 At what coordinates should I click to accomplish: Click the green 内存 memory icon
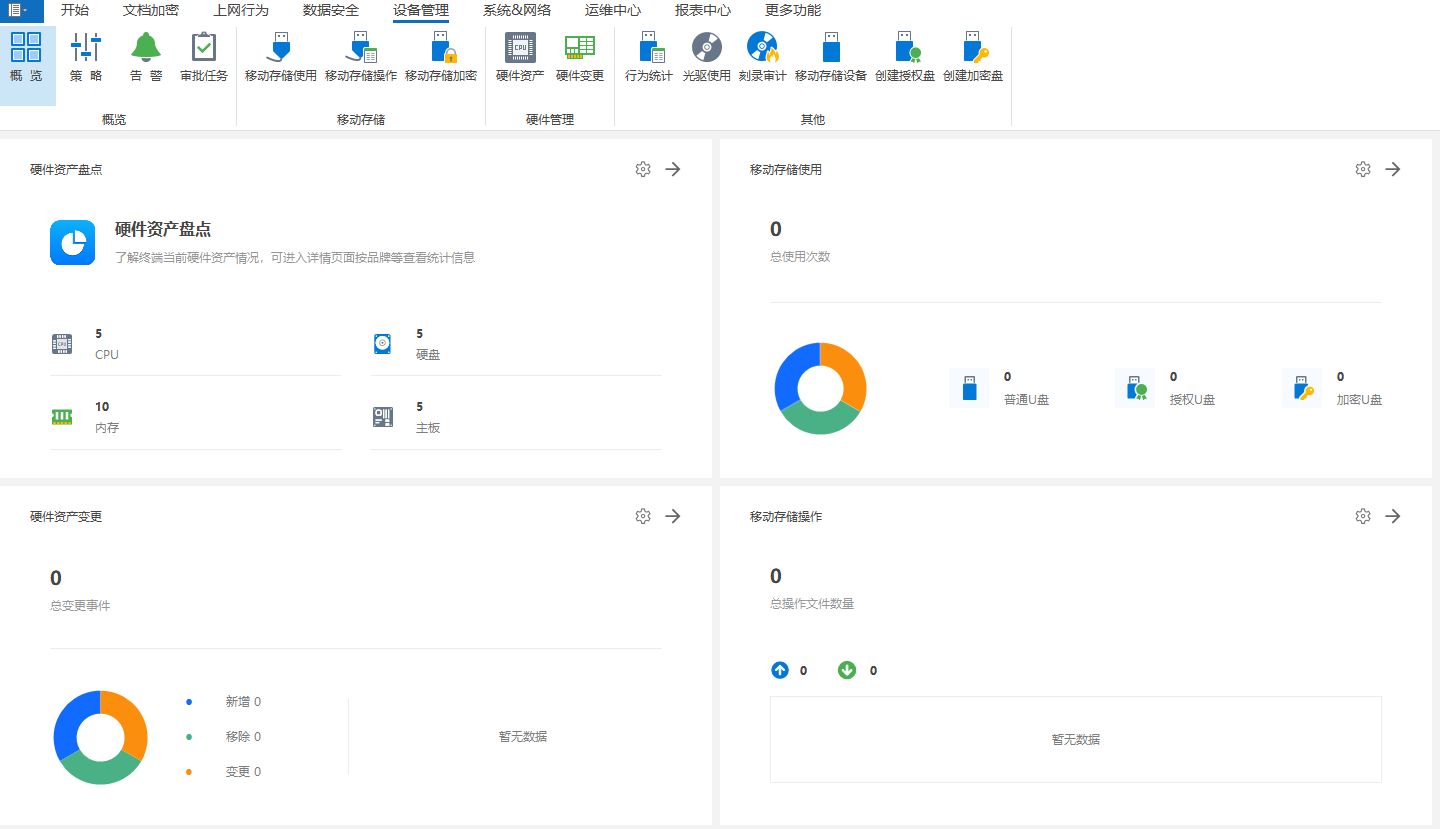(62, 417)
